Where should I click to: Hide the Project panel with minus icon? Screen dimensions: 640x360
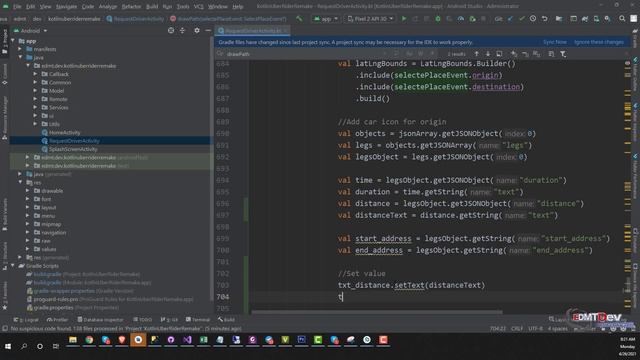pos(208,31)
